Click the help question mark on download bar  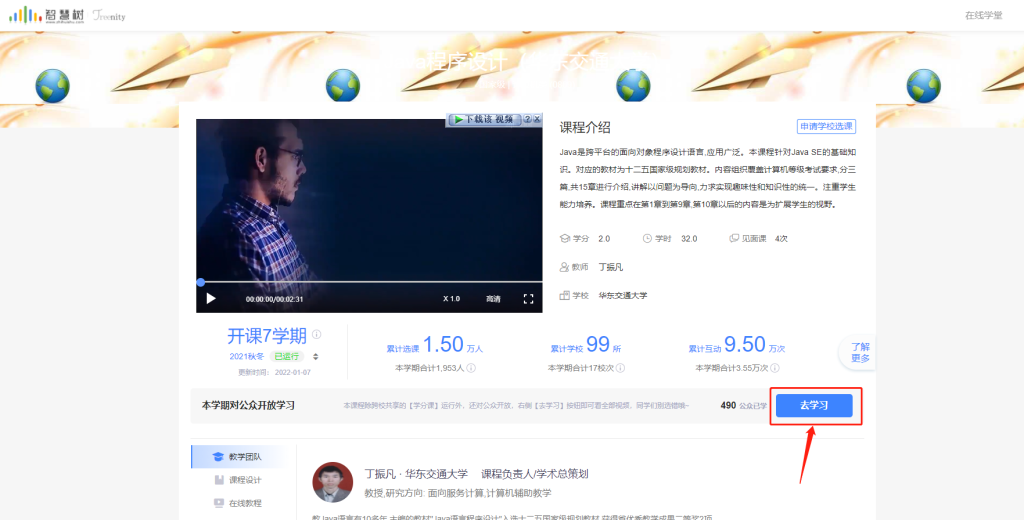(527, 120)
